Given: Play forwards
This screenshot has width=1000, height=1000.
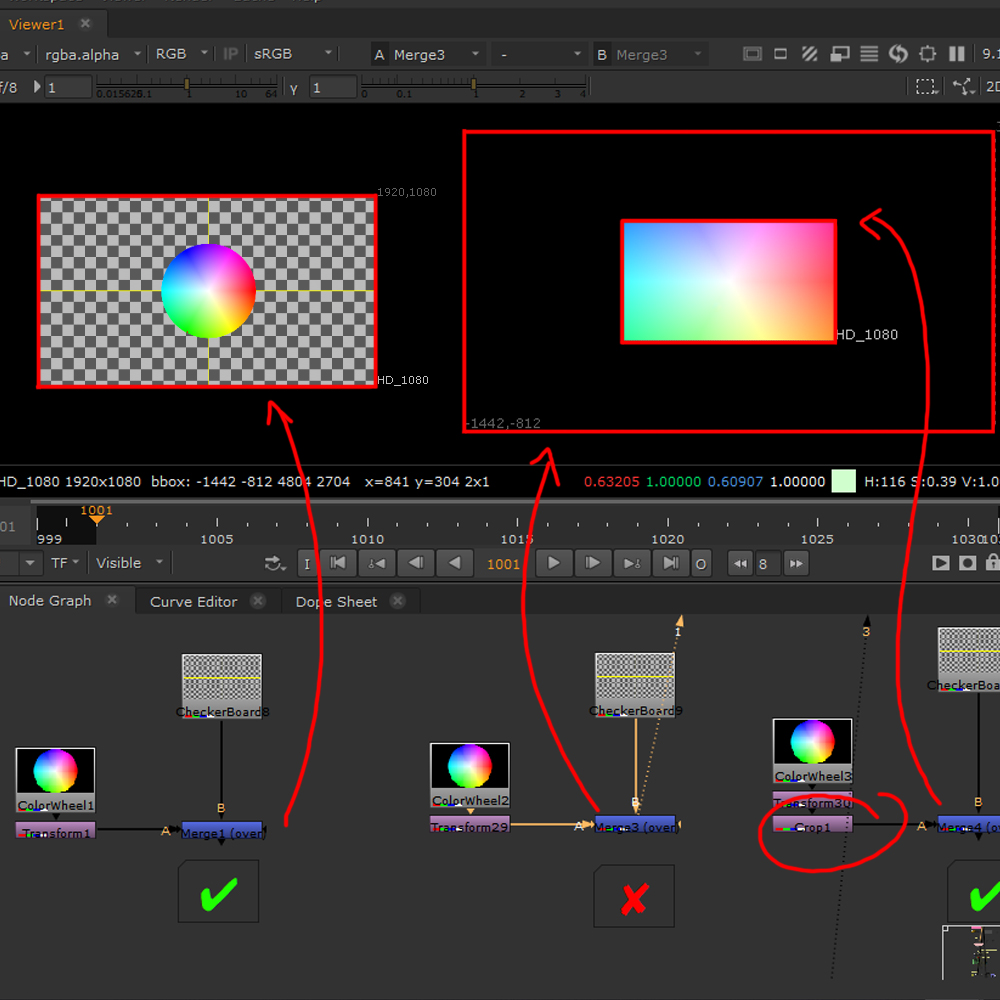Looking at the screenshot, I should [554, 563].
